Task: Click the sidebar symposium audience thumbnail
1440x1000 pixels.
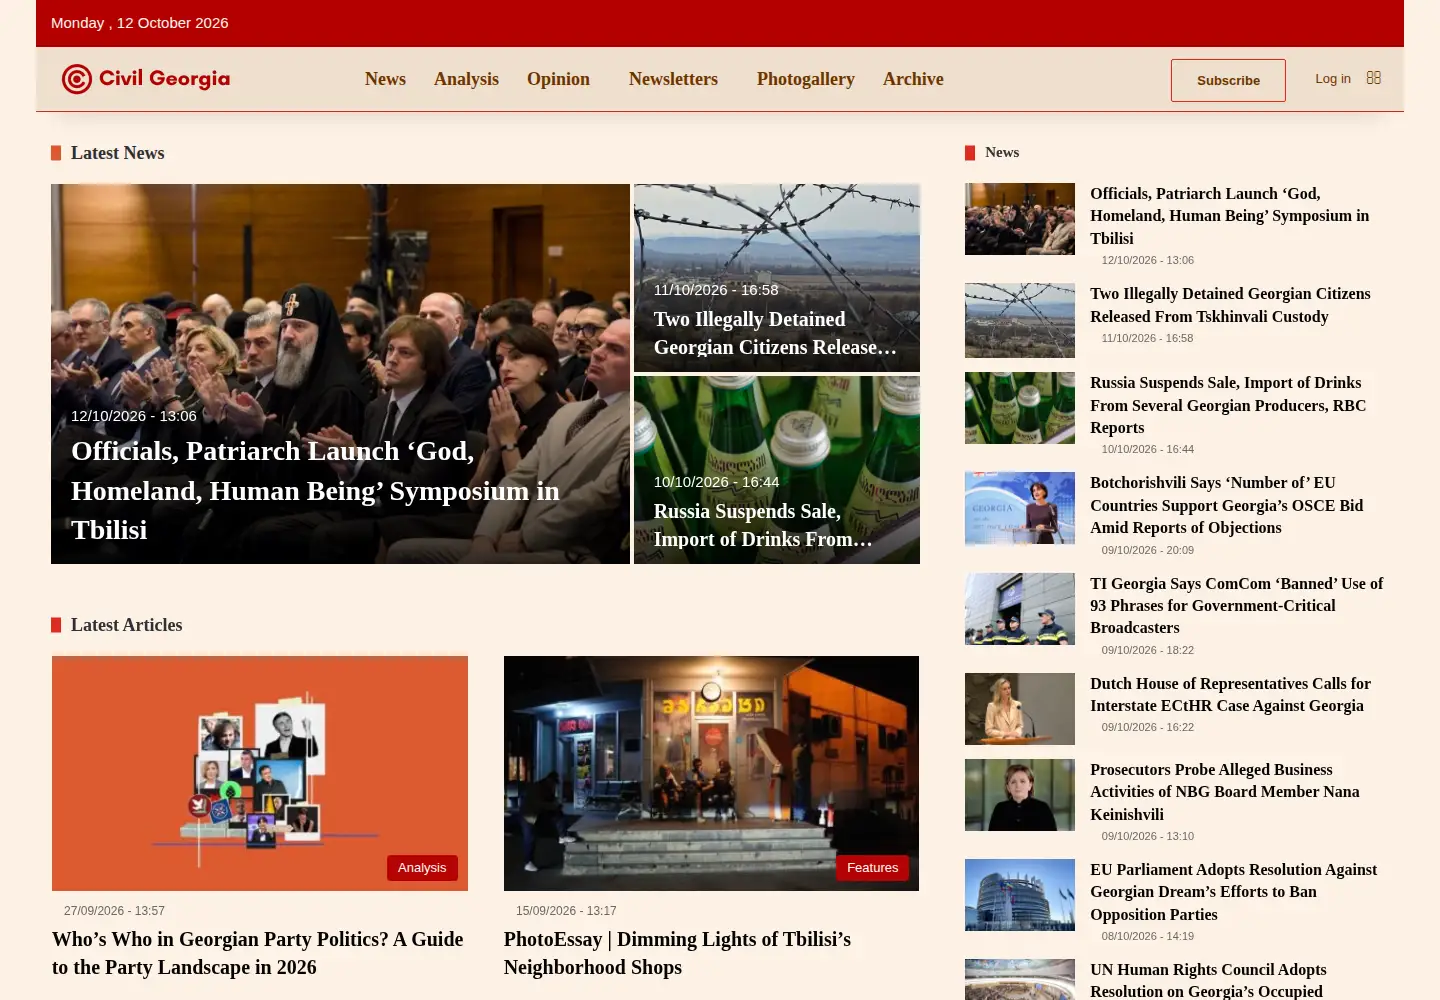Action: (x=1020, y=219)
